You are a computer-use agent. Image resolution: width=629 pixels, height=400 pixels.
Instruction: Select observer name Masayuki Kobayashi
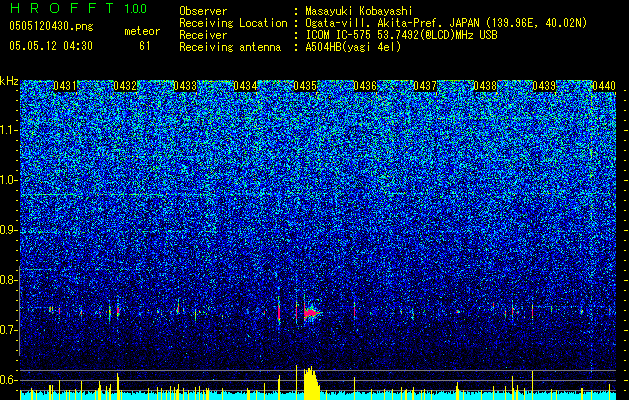[359, 11]
